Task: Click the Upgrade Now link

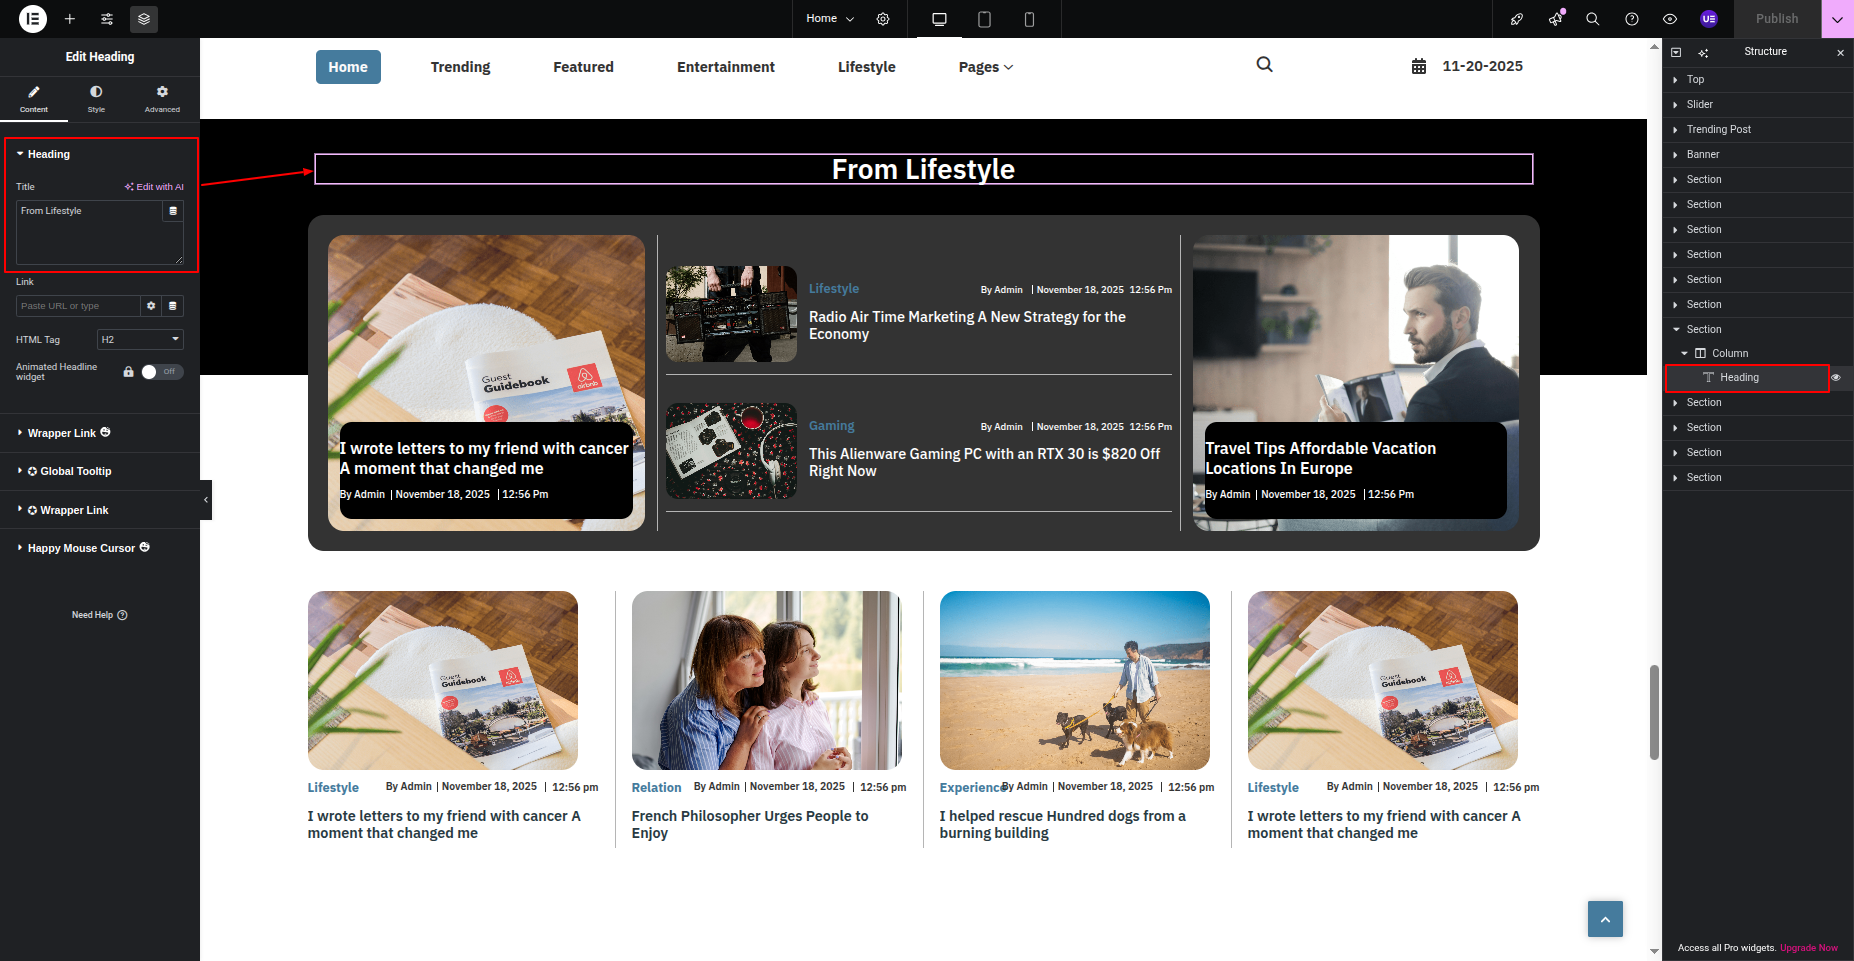Action: (1808, 948)
